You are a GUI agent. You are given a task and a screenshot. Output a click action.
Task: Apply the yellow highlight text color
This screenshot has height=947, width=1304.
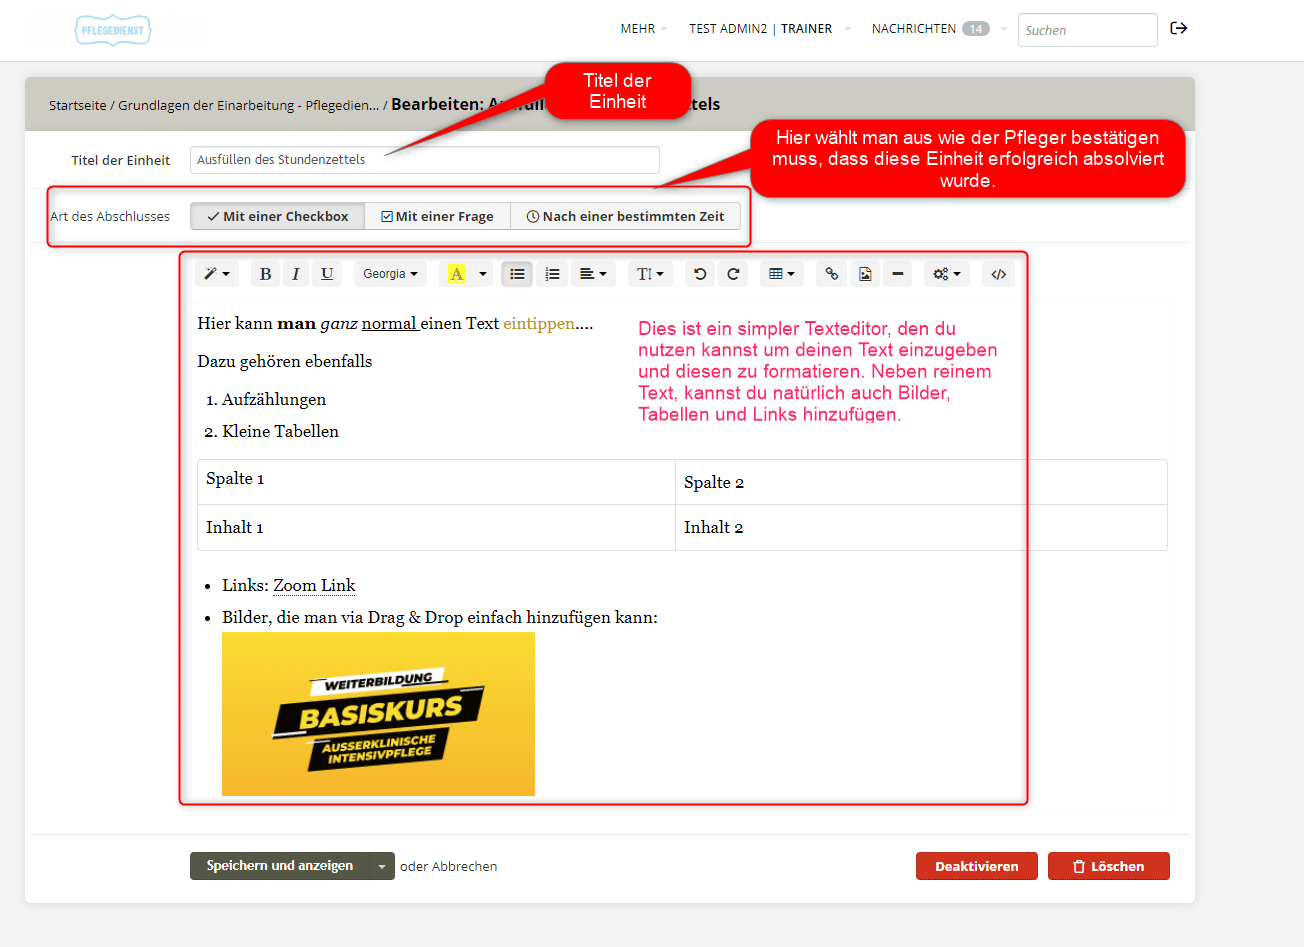(456, 274)
